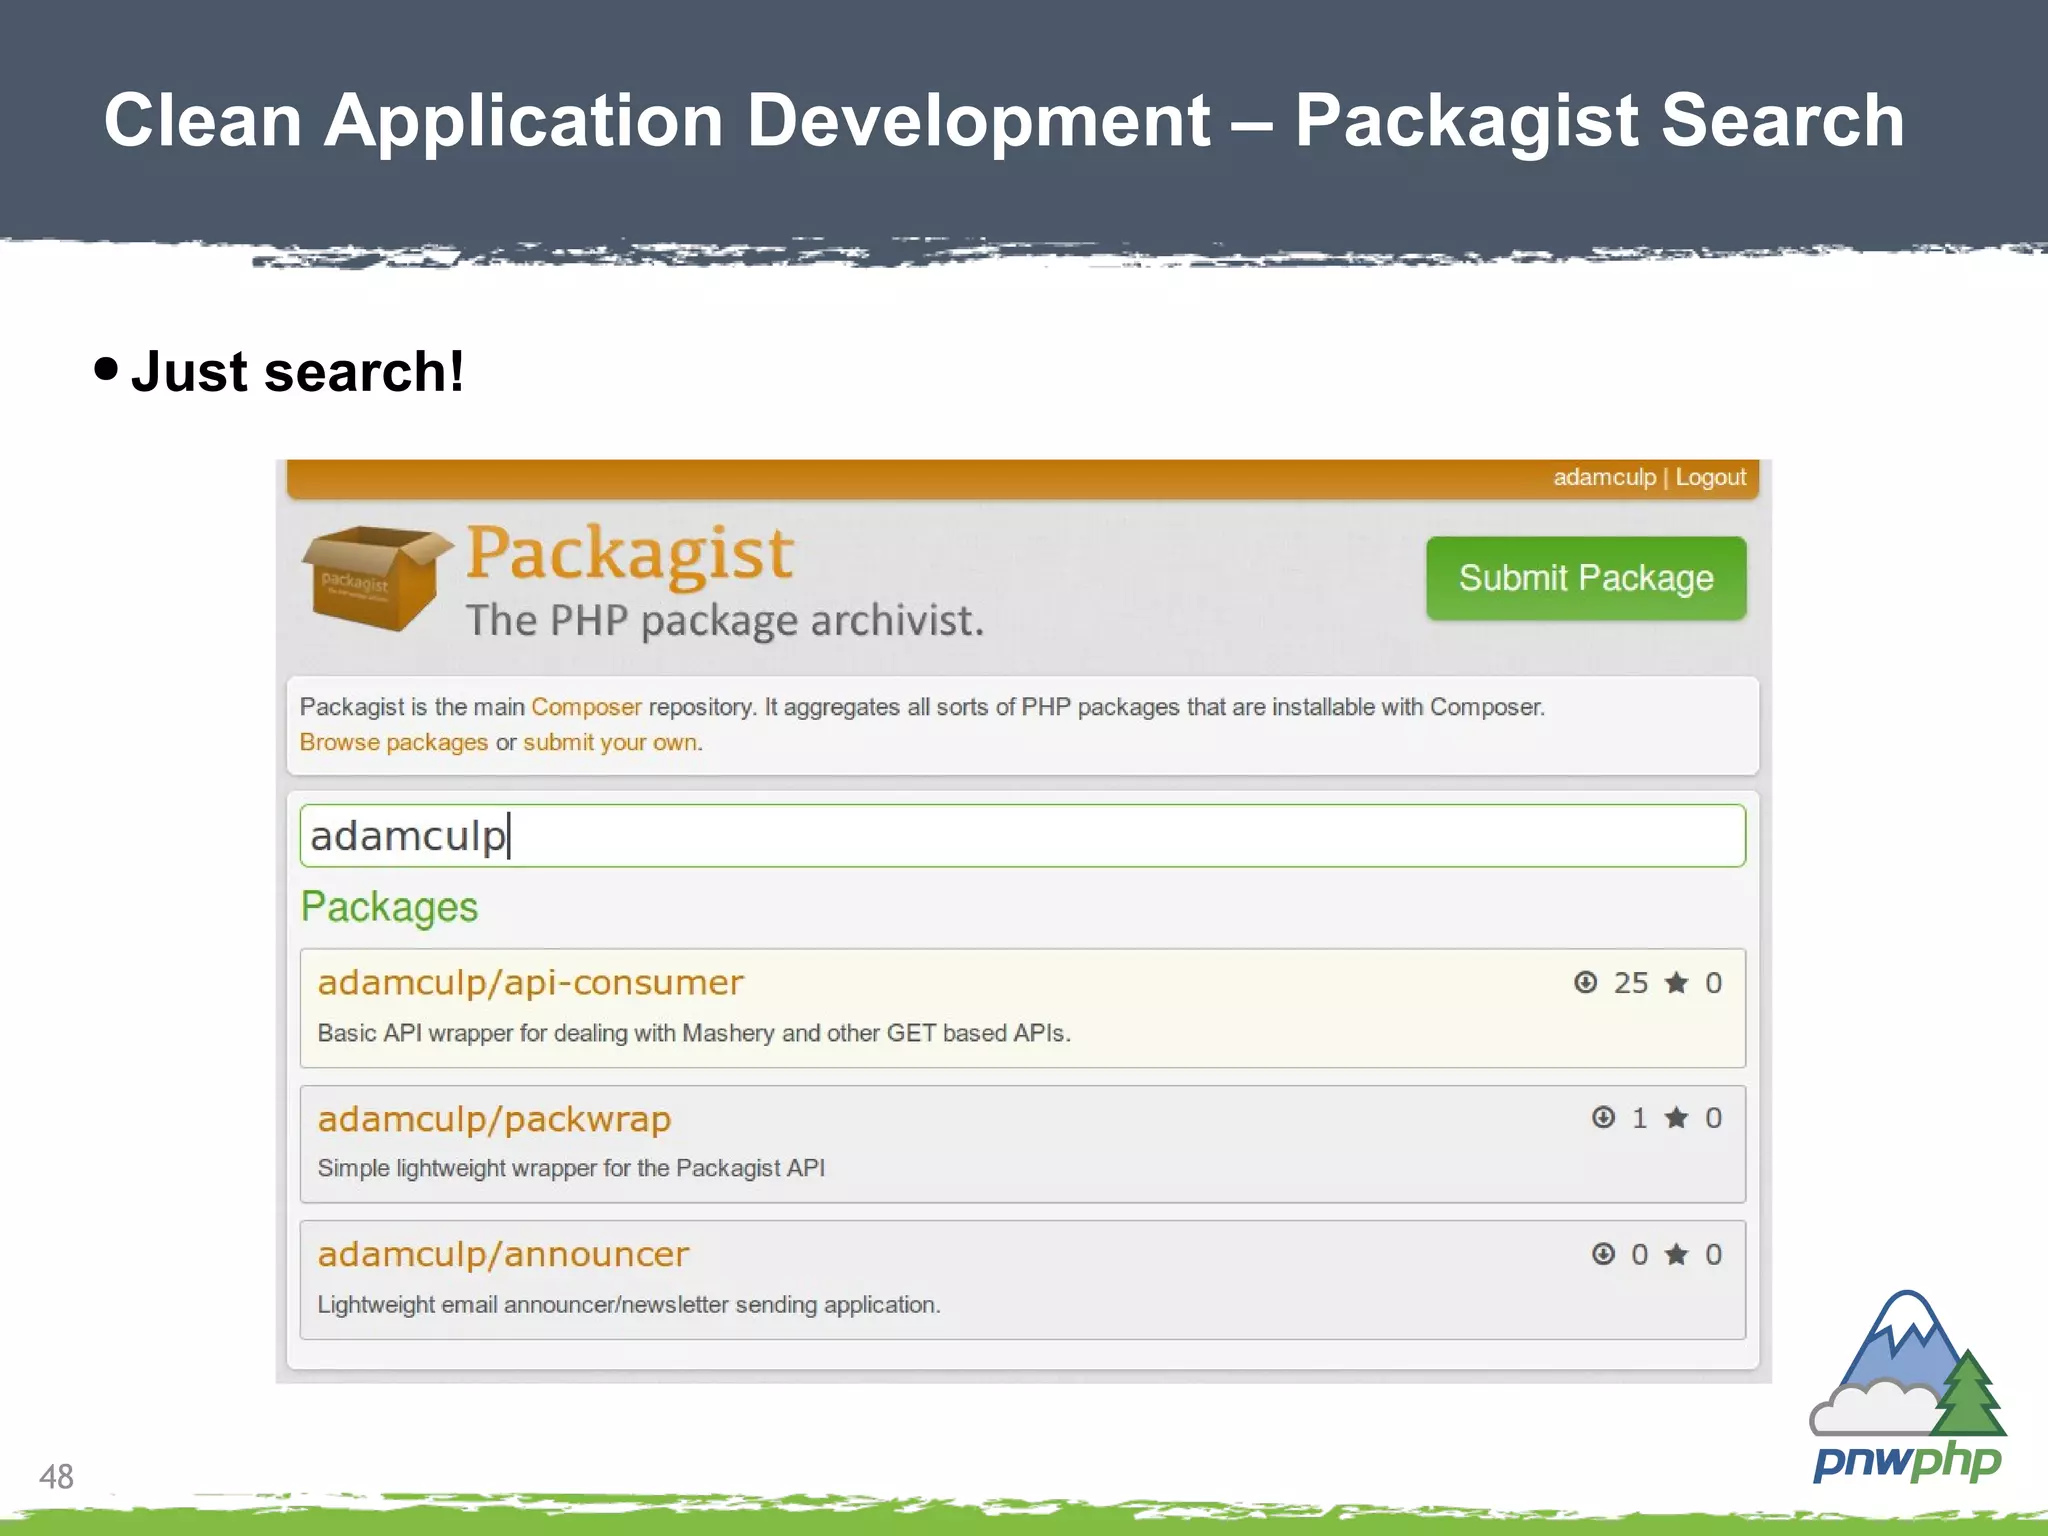Click the download icon on adamculp/packwrap row

[x=1603, y=1117]
